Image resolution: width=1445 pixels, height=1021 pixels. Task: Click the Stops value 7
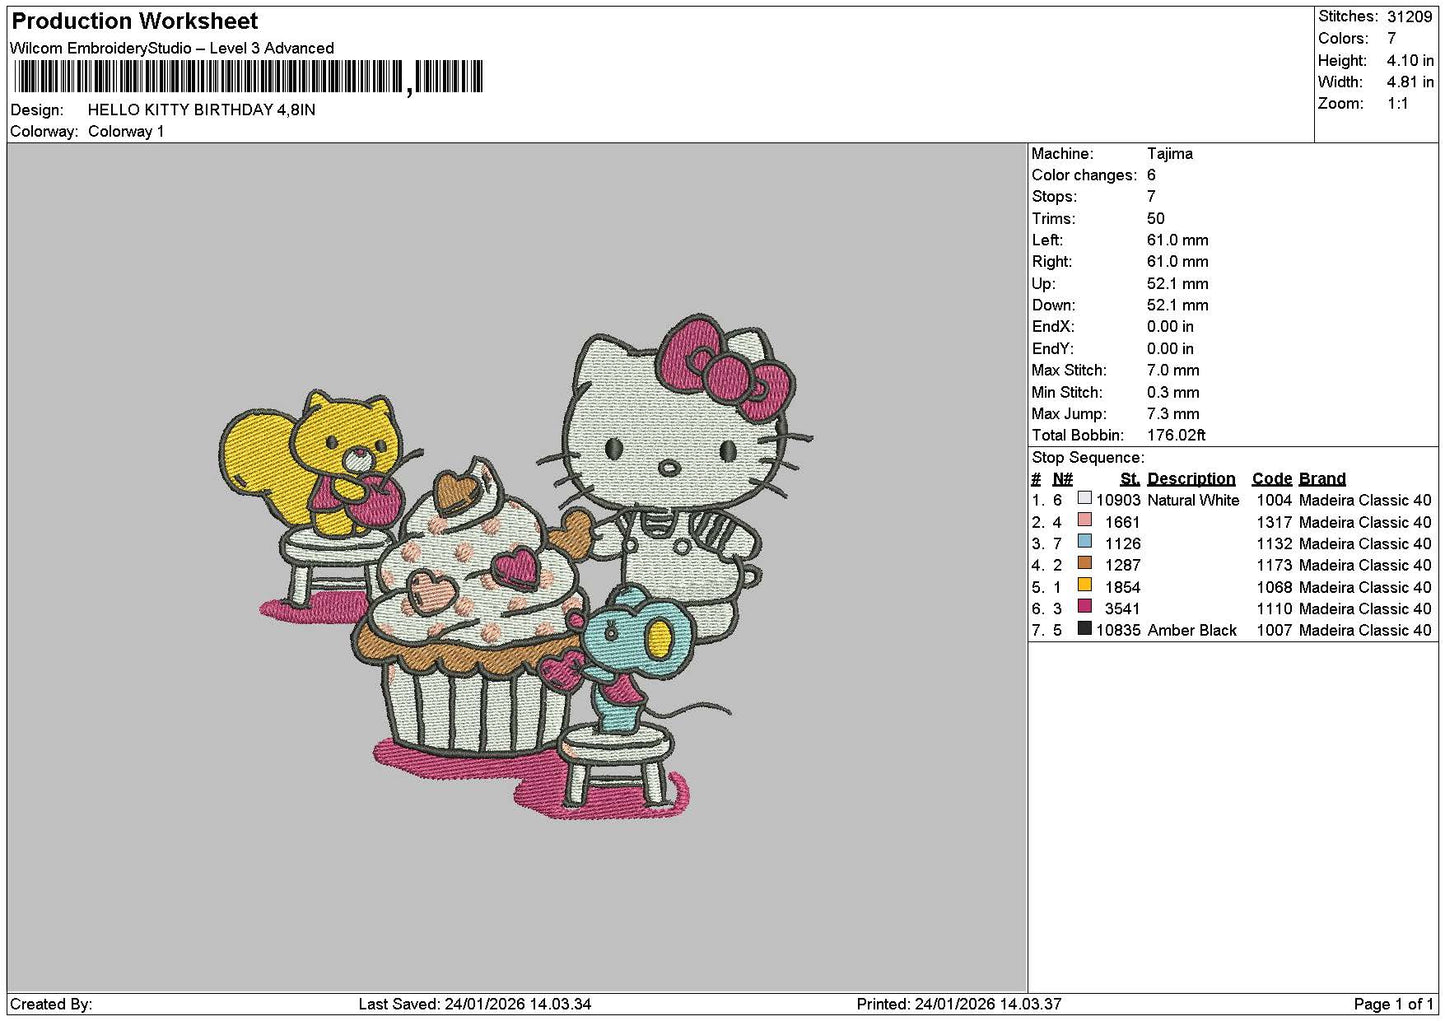tap(1151, 197)
